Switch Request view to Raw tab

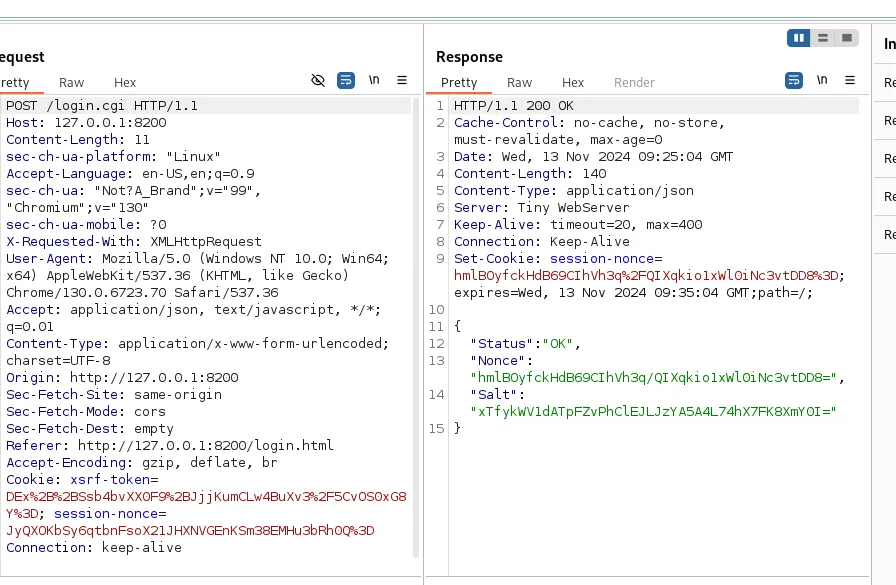tap(71, 83)
